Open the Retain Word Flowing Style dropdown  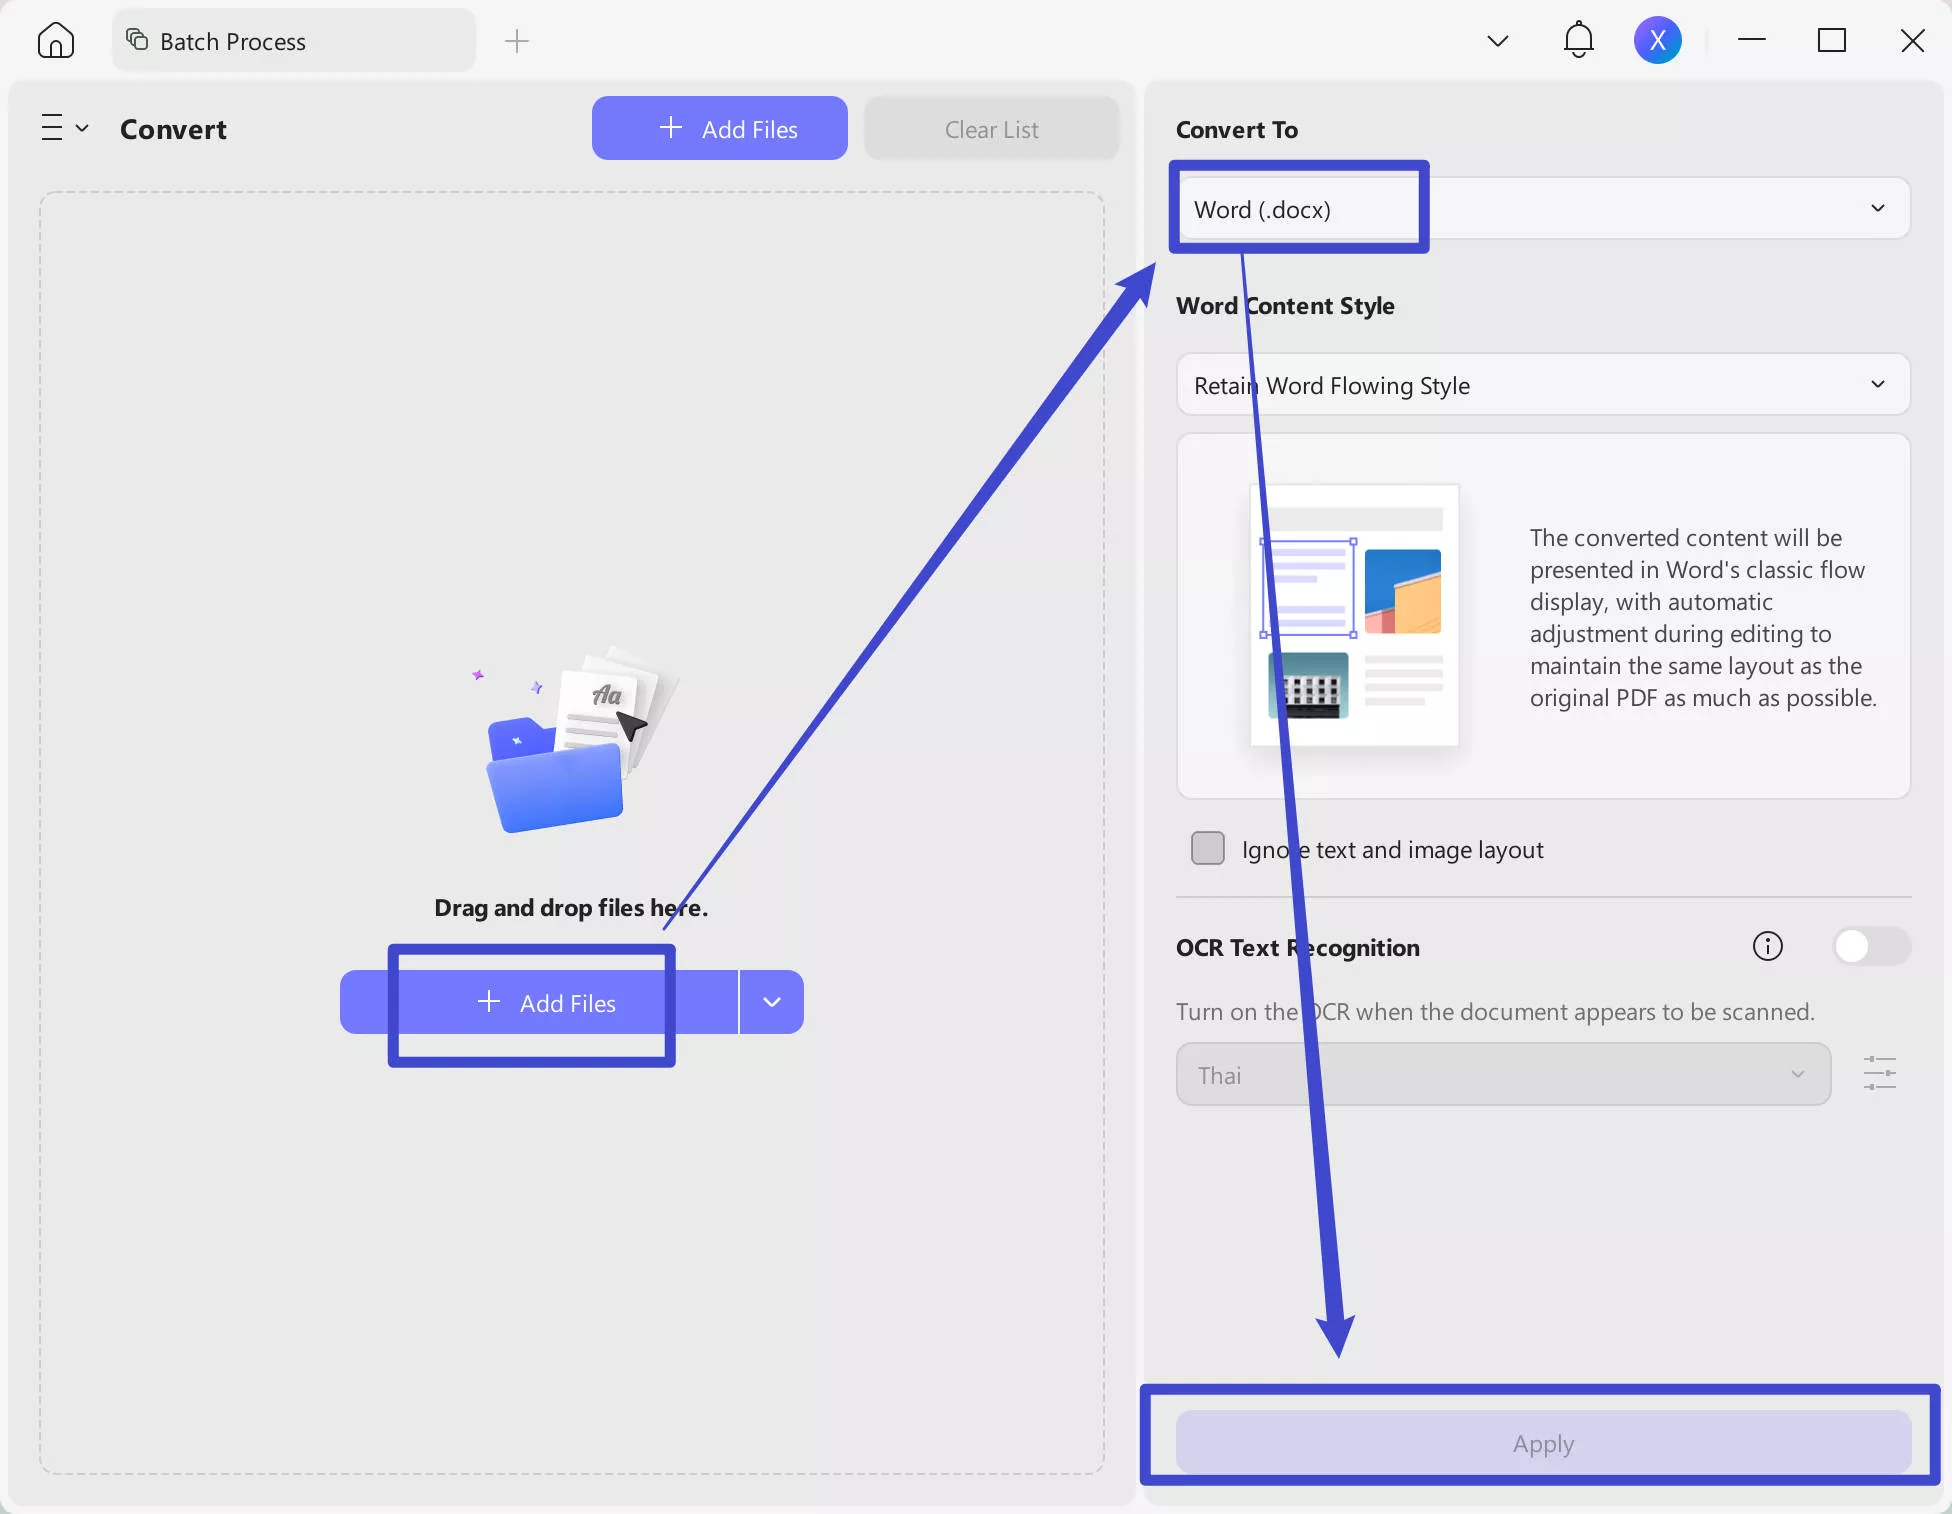coord(1877,385)
